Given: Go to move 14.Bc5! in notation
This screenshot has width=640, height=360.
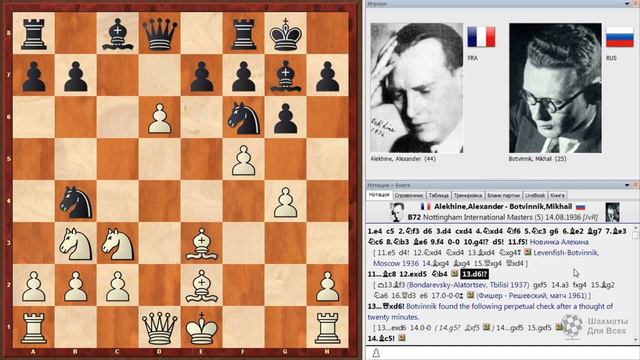Looking at the screenshot, I should pyautogui.click(x=381, y=338).
